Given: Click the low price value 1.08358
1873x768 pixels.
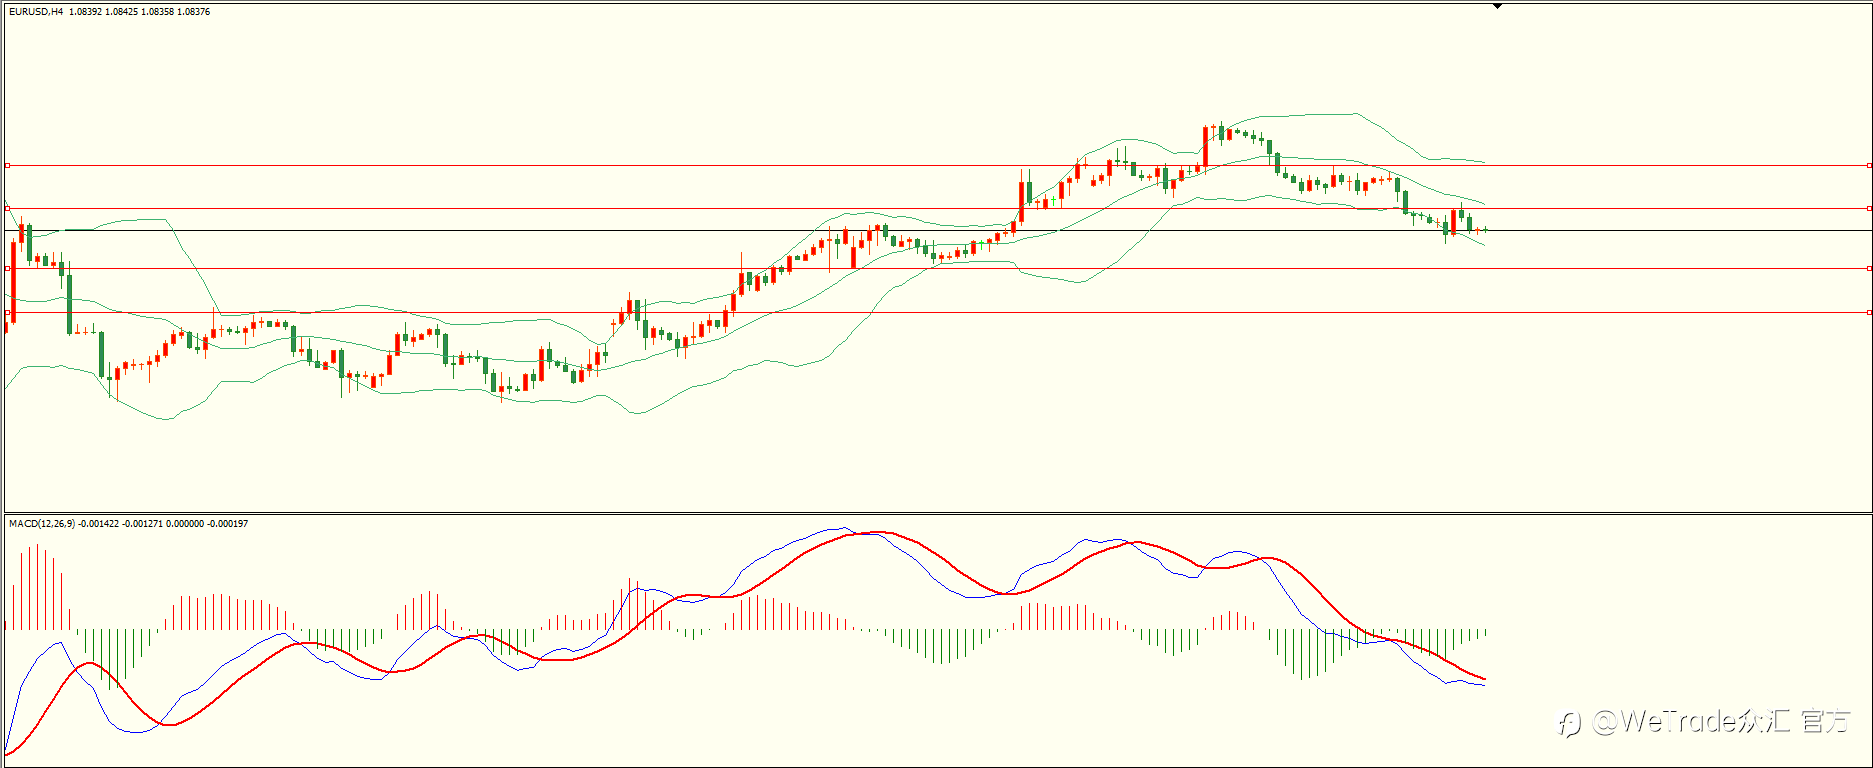Looking at the screenshot, I should (157, 12).
